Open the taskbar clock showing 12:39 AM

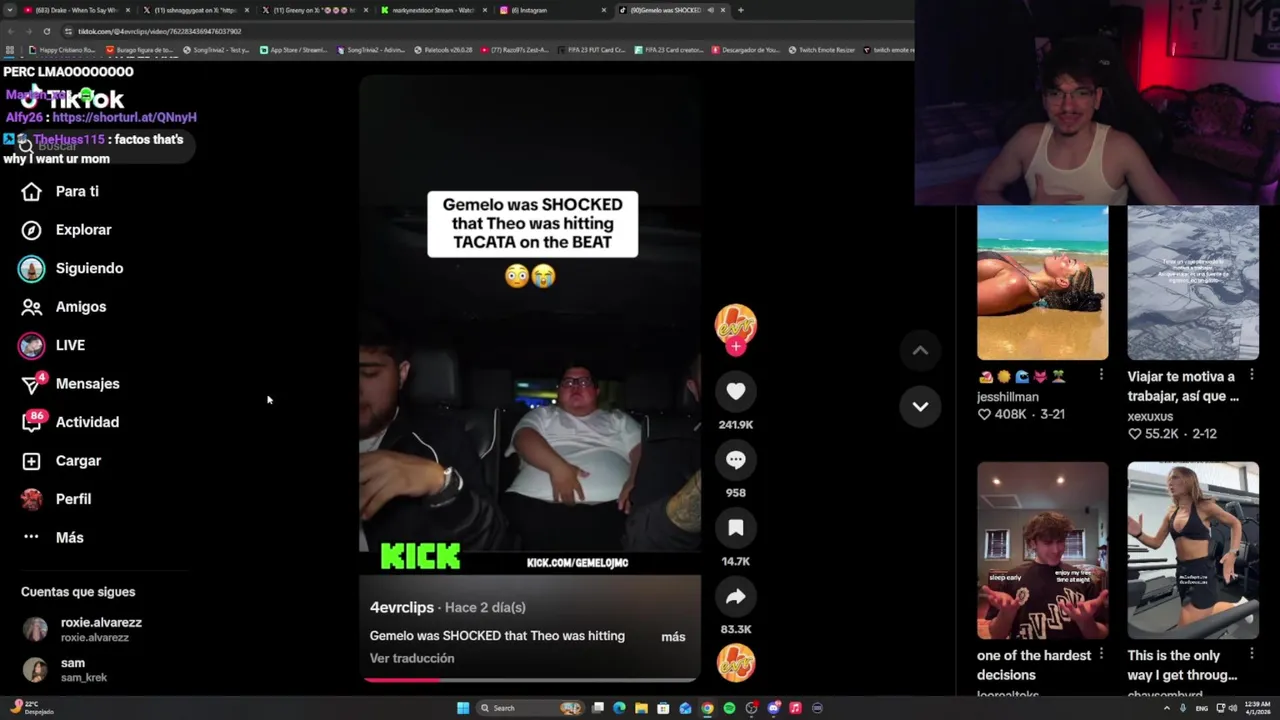coord(1256,708)
